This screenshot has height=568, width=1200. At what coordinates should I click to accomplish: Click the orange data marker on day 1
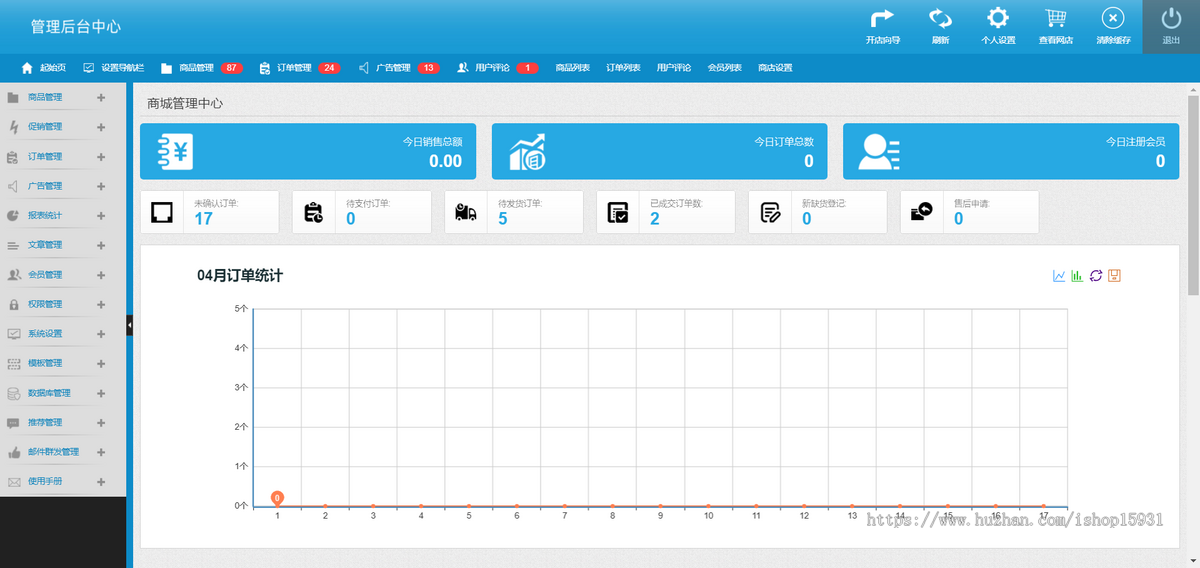point(277,498)
